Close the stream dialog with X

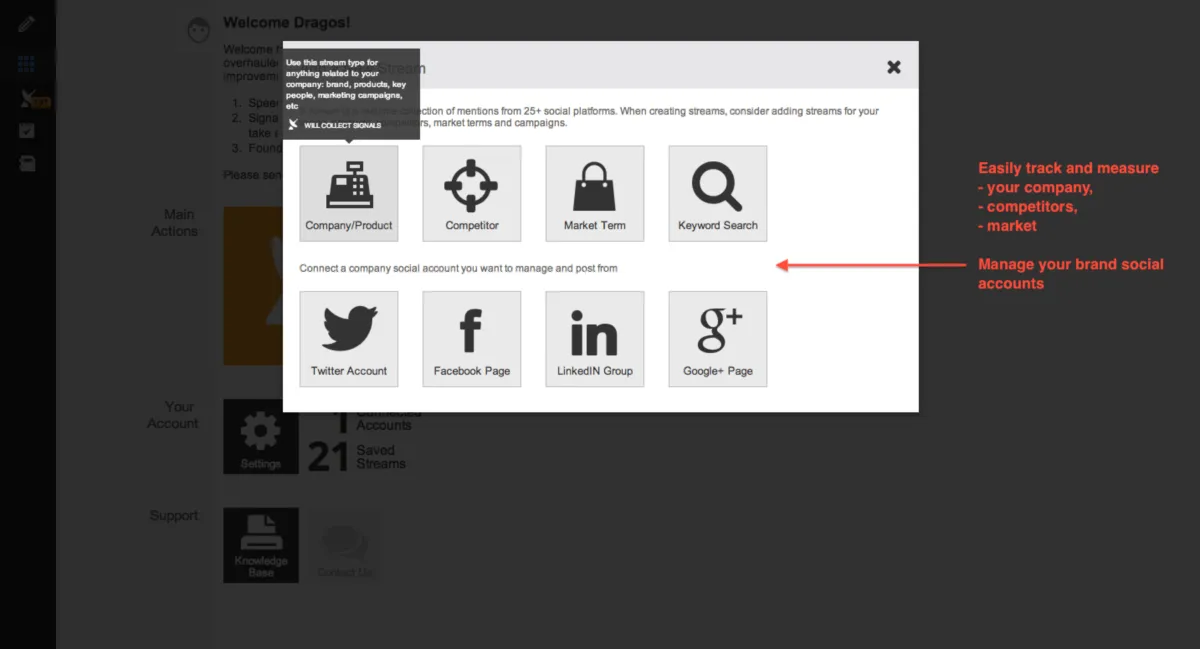click(894, 67)
